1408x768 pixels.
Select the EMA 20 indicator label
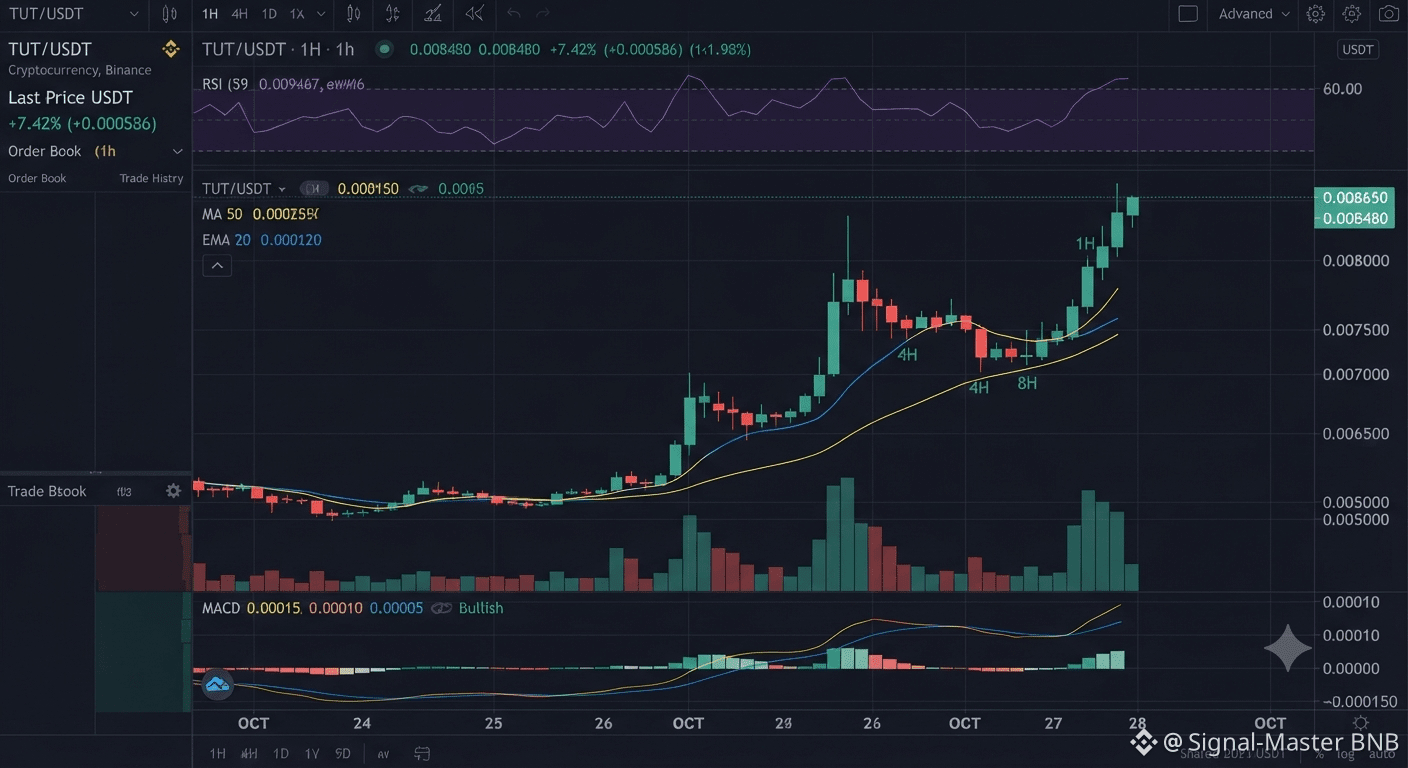point(226,240)
